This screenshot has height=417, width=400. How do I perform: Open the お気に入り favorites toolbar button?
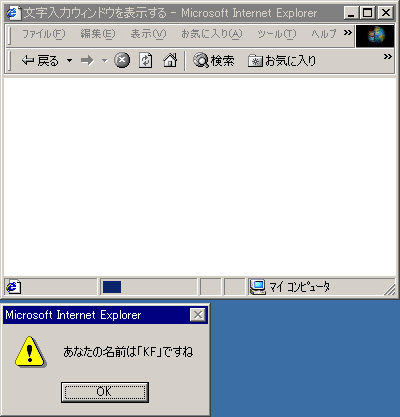(x=282, y=61)
